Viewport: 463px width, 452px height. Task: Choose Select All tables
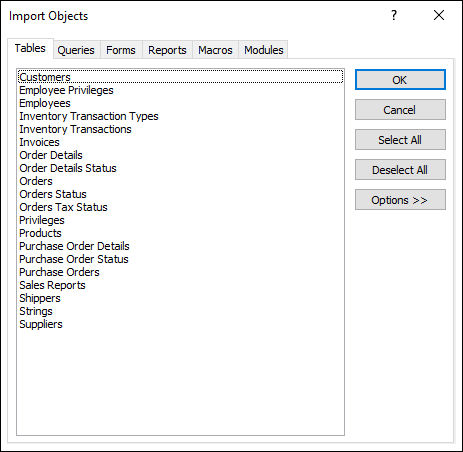click(x=400, y=140)
